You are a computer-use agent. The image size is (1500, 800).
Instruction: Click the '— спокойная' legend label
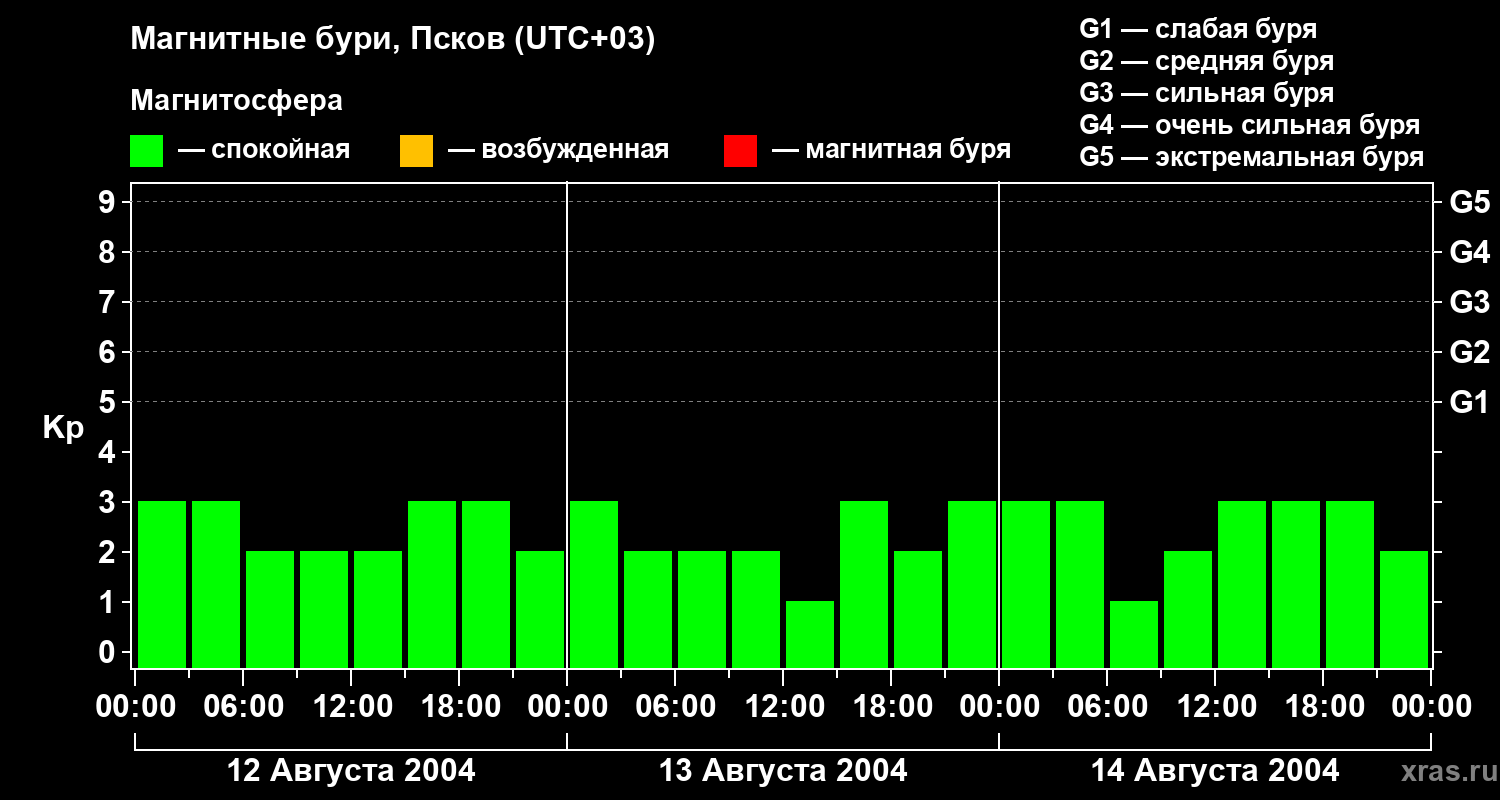click(x=264, y=150)
